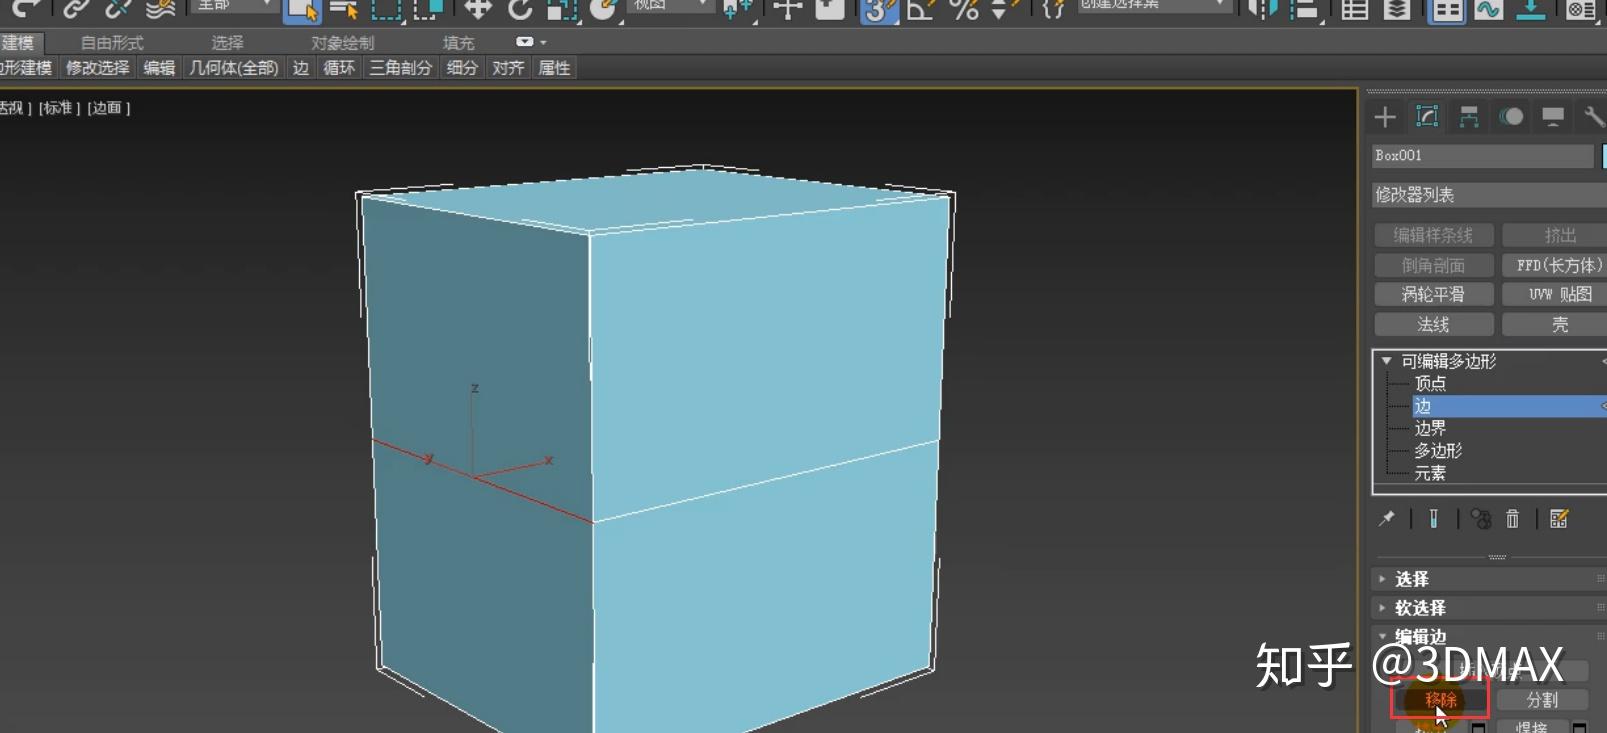Open the Scene Explorer toggle icon
This screenshot has height=733, width=1607.
pyautogui.click(x=1354, y=9)
